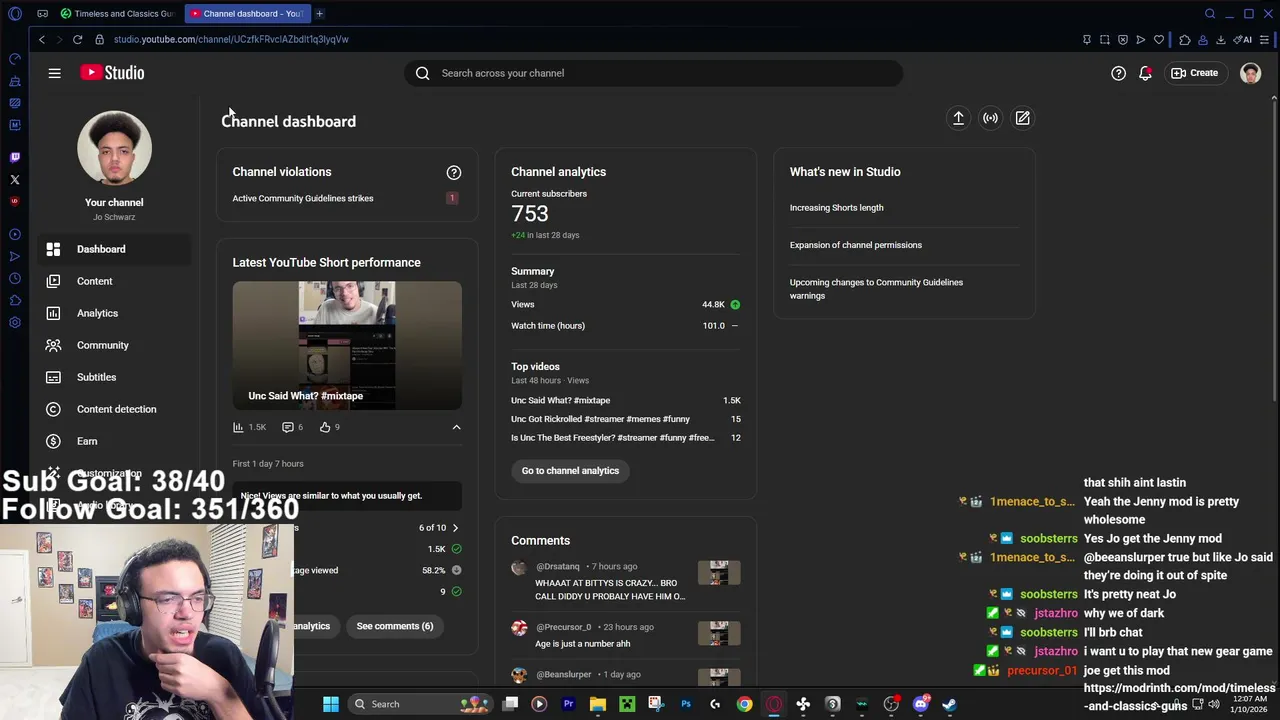
Task: Click See comments (6) button
Action: point(395,626)
